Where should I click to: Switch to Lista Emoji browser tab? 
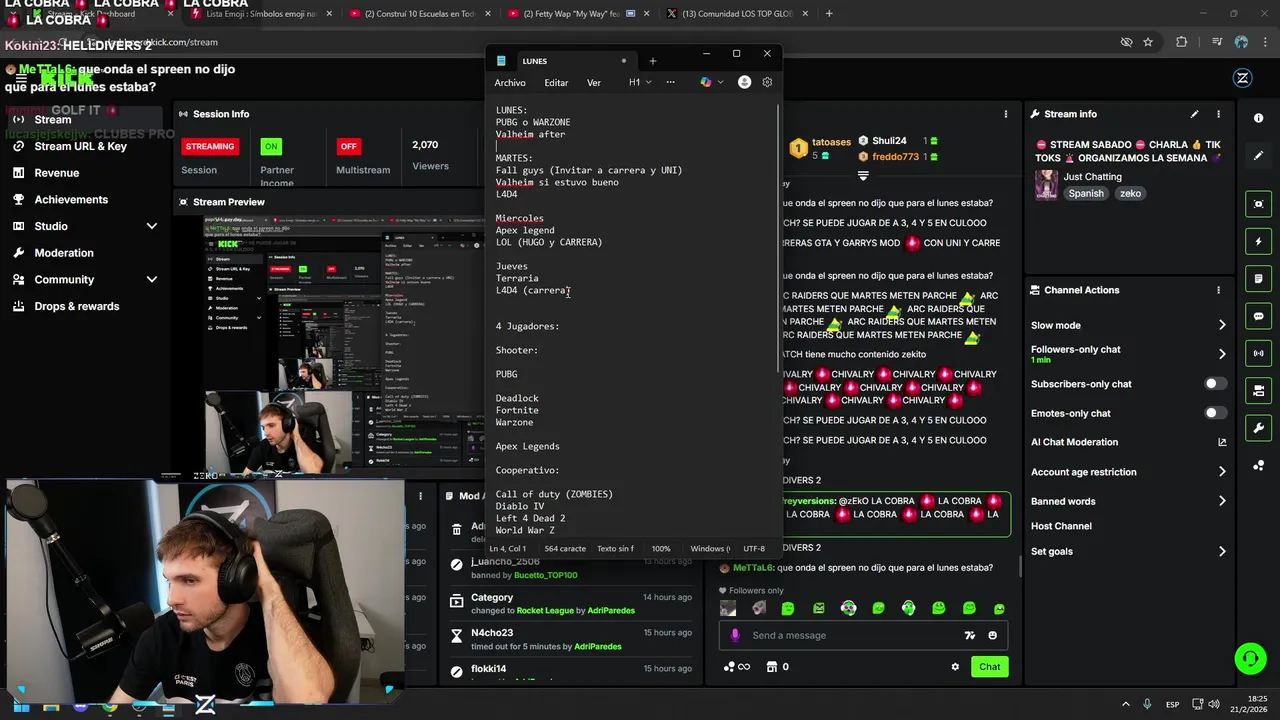pos(262,14)
